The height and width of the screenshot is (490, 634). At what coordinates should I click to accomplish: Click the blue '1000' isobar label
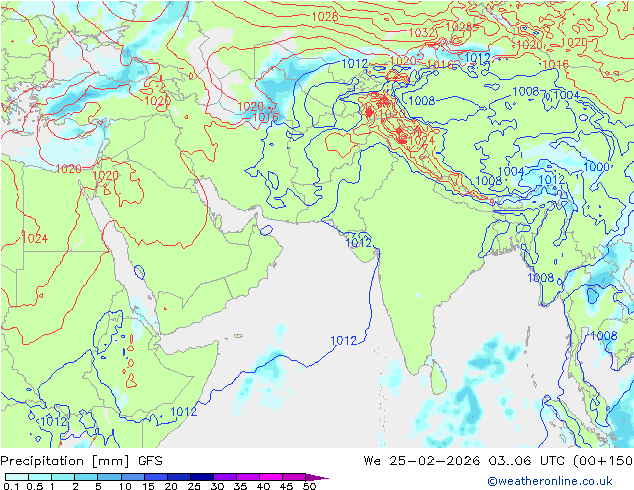[596, 167]
